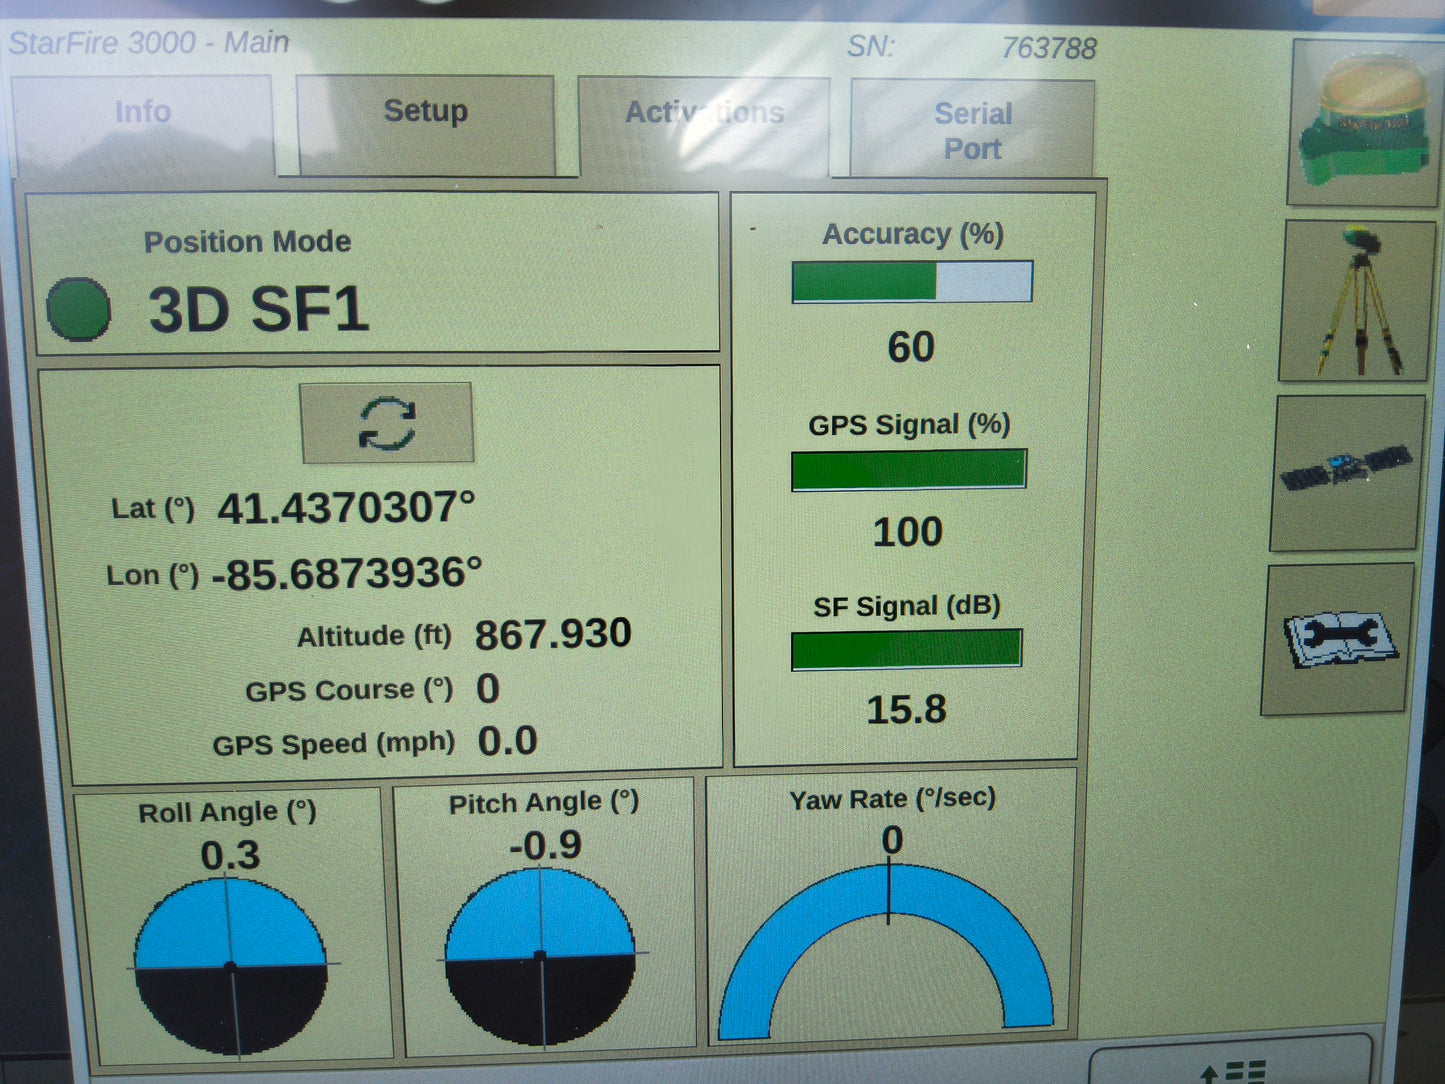This screenshot has height=1084, width=1445.
Task: Open the StarFire receiver icon
Action: click(1364, 123)
